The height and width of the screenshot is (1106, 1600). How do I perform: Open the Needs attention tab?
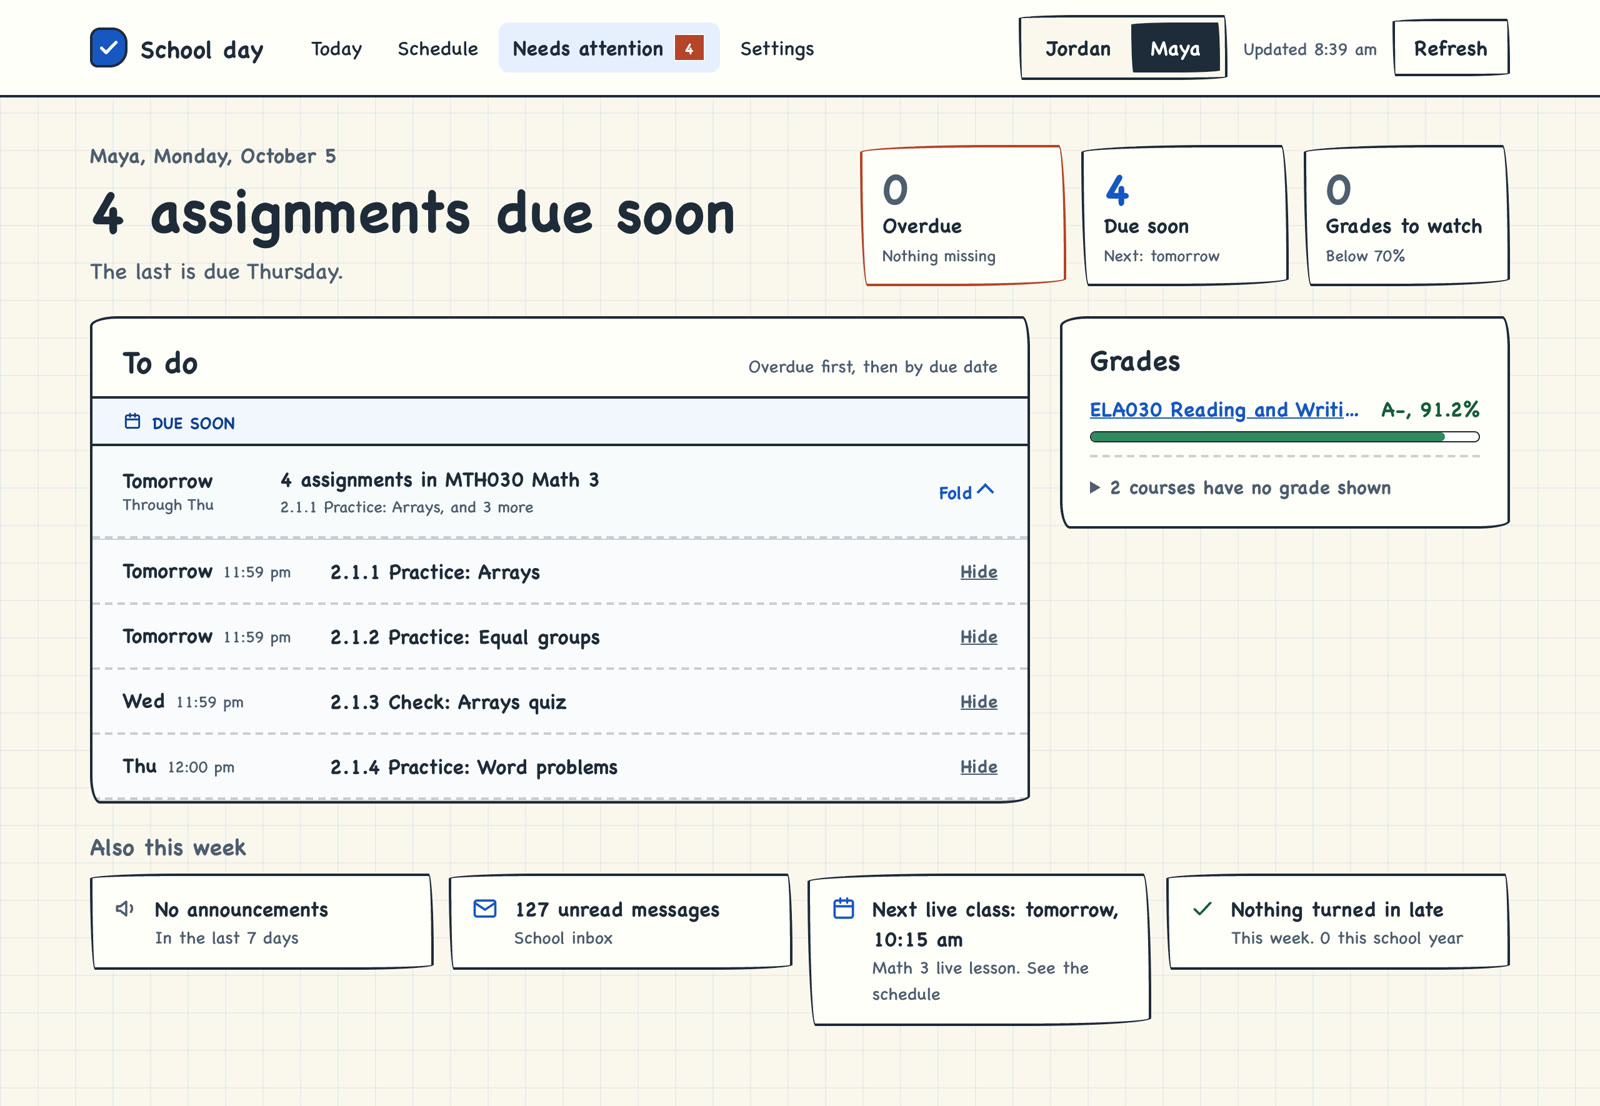[609, 48]
